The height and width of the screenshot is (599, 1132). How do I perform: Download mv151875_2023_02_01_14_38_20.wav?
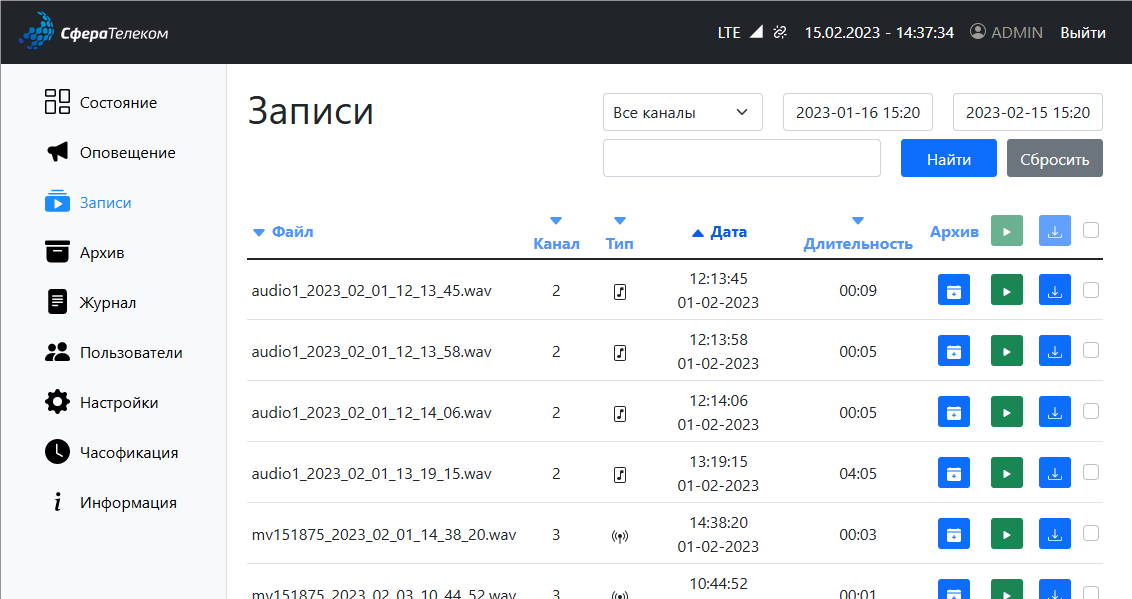tap(1055, 534)
